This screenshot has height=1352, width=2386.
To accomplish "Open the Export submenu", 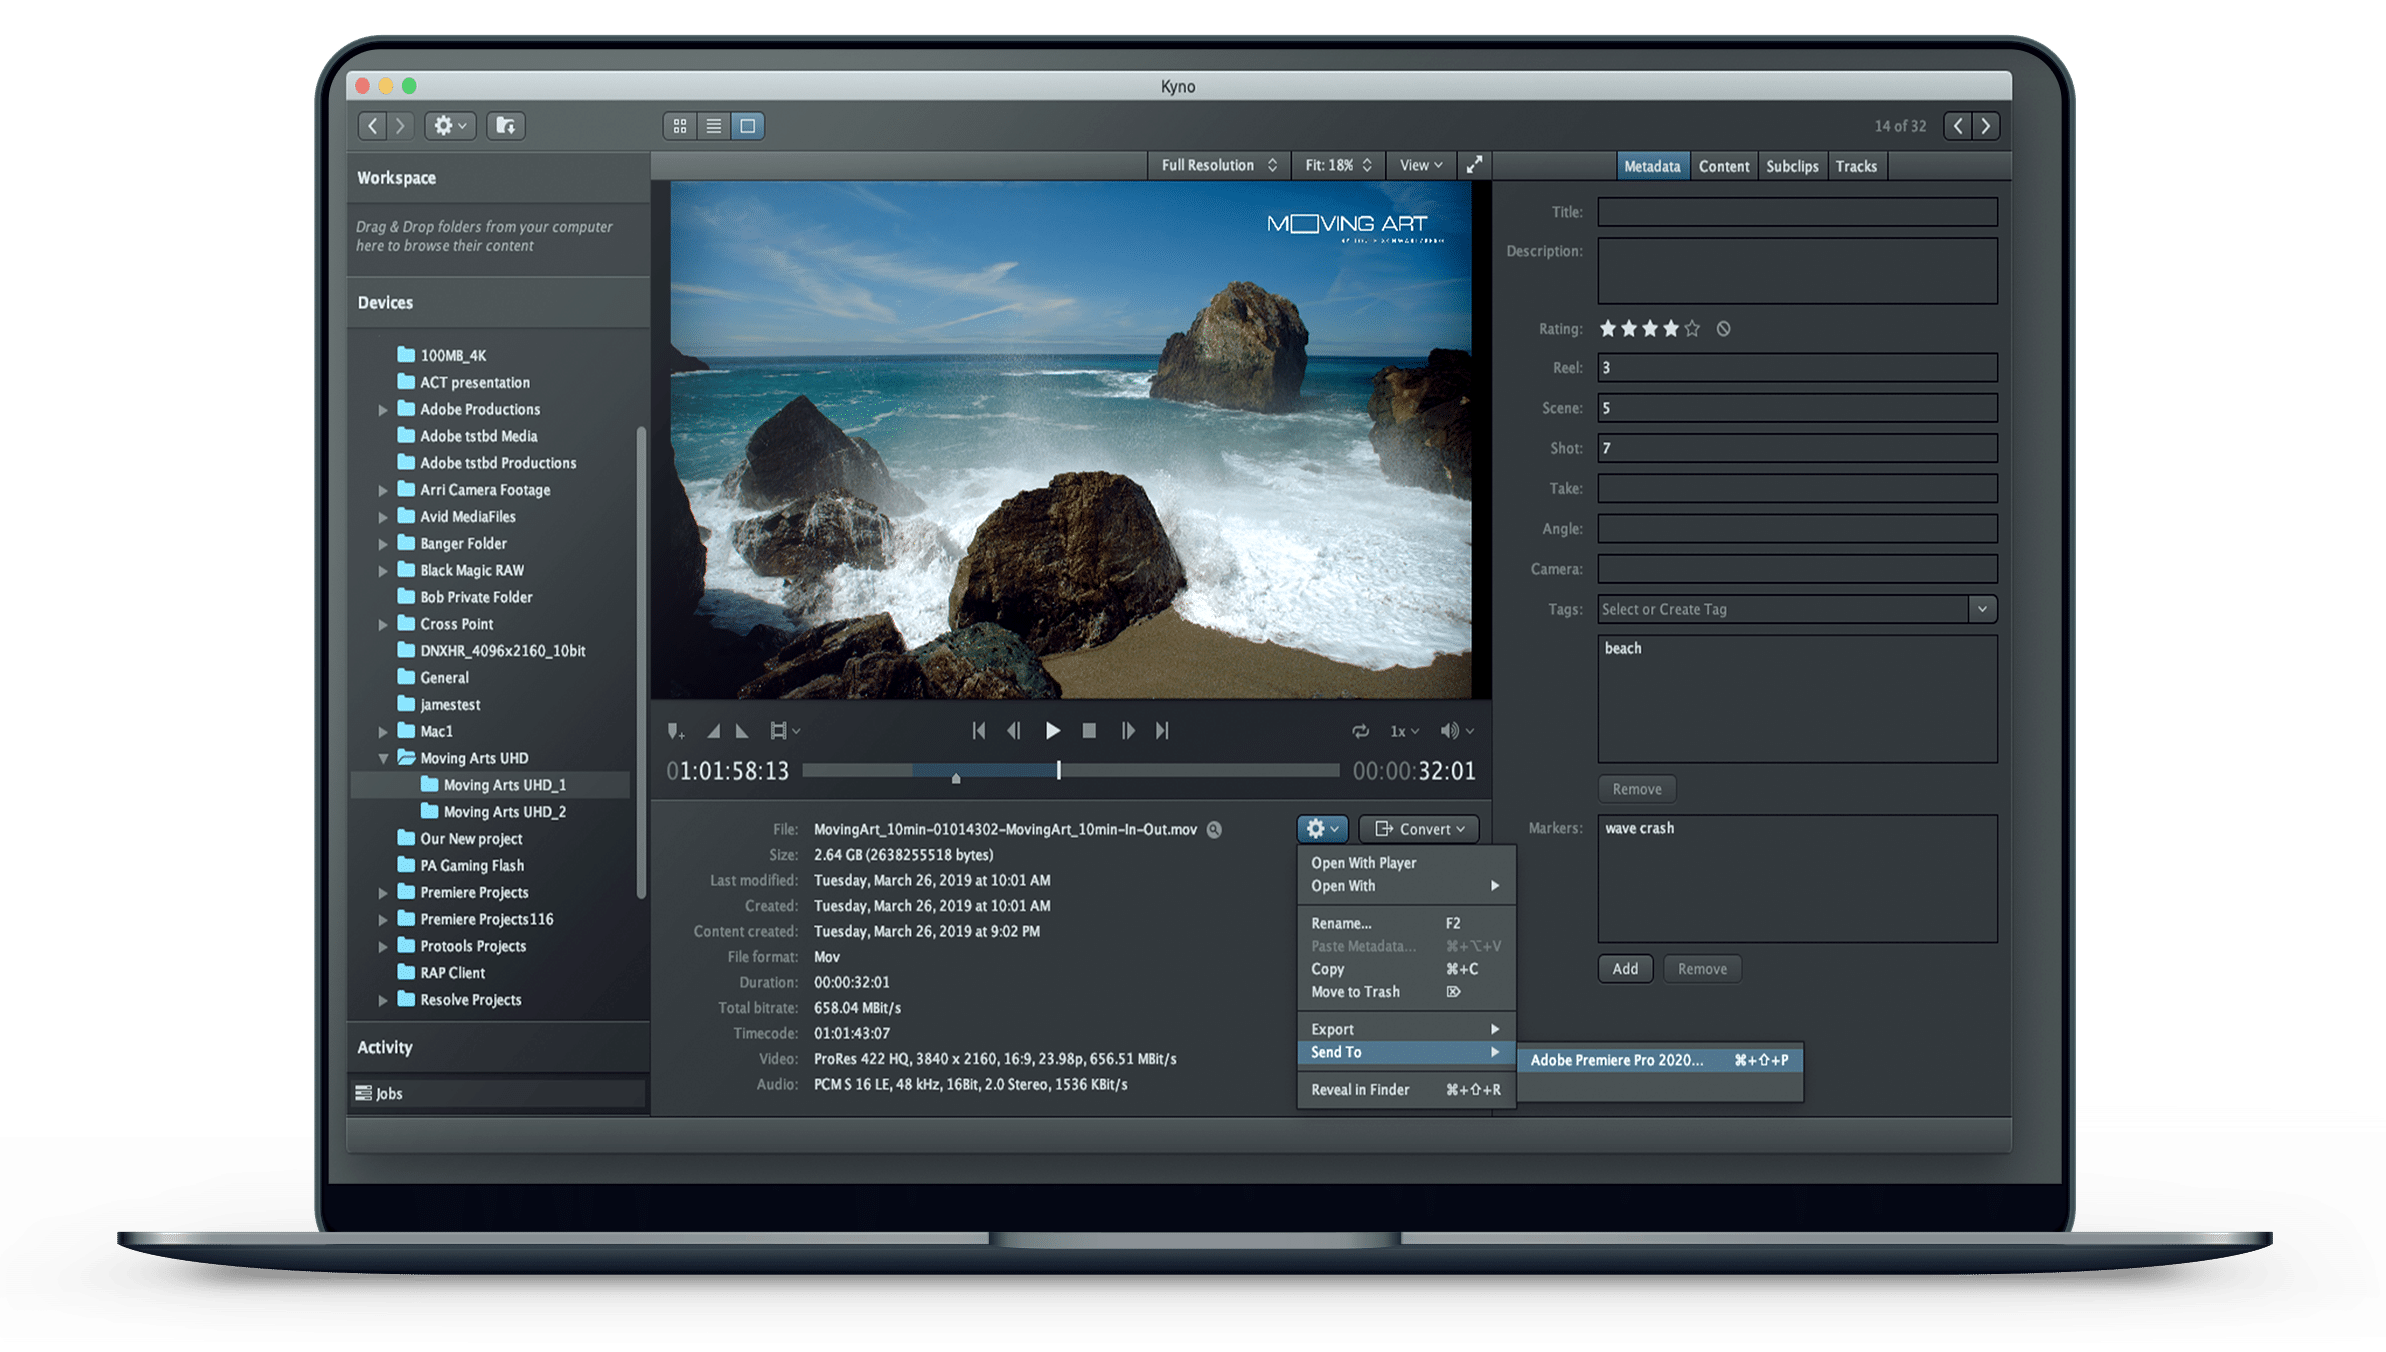I will 1406,1029.
